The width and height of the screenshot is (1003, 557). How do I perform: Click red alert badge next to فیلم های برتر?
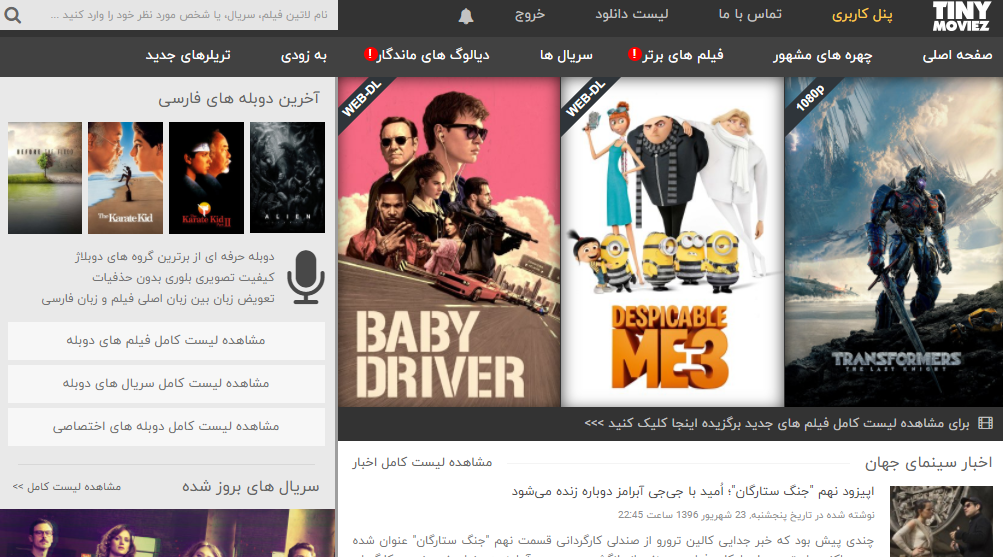pos(635,54)
